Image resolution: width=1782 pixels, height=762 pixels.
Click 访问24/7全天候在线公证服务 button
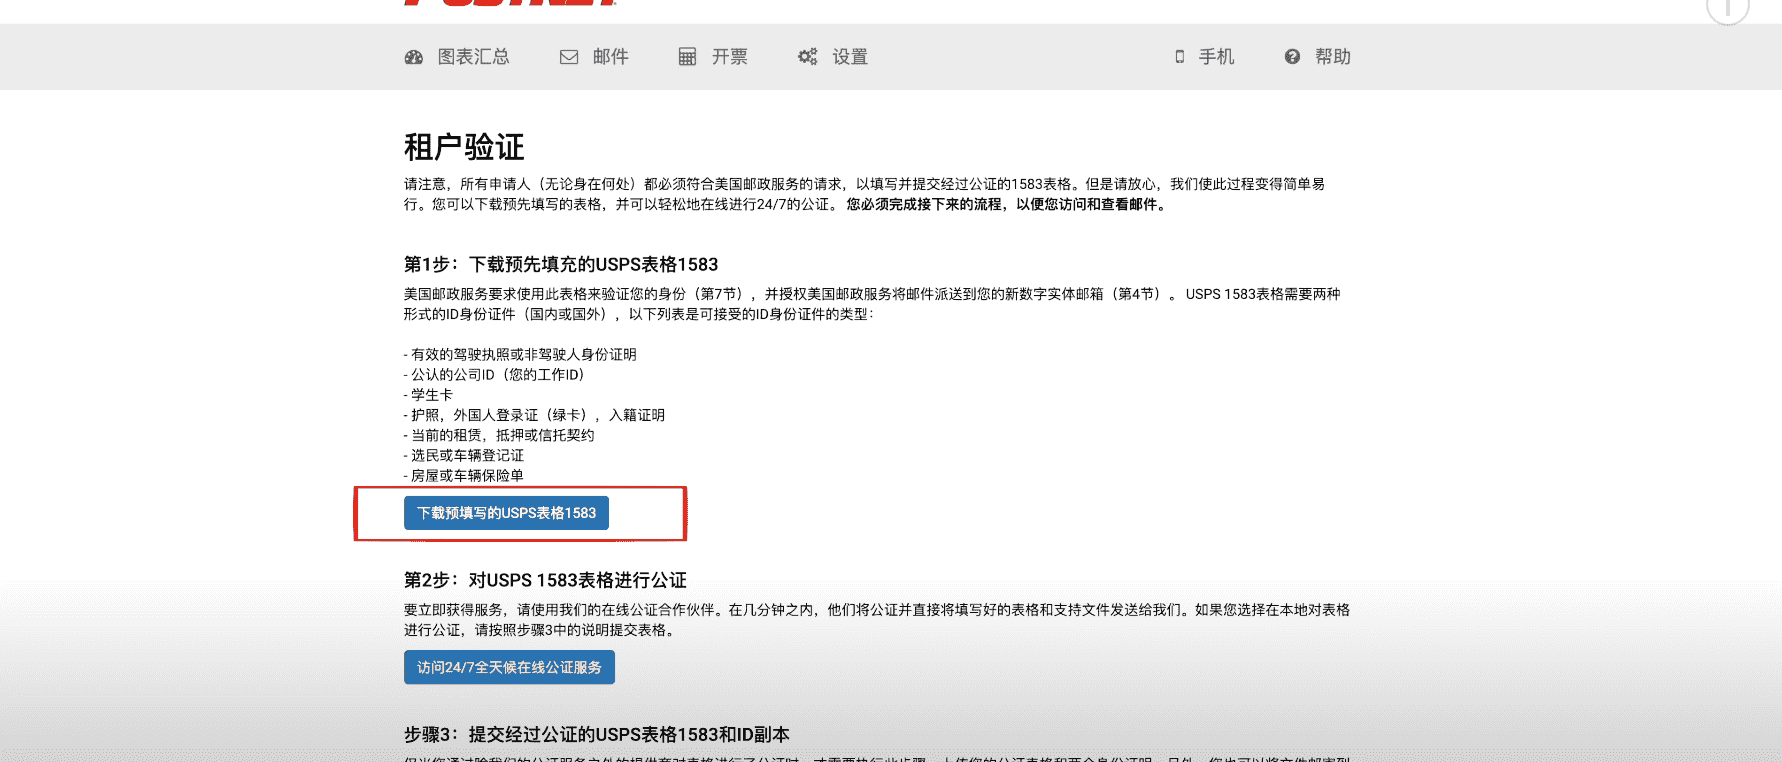tap(509, 667)
